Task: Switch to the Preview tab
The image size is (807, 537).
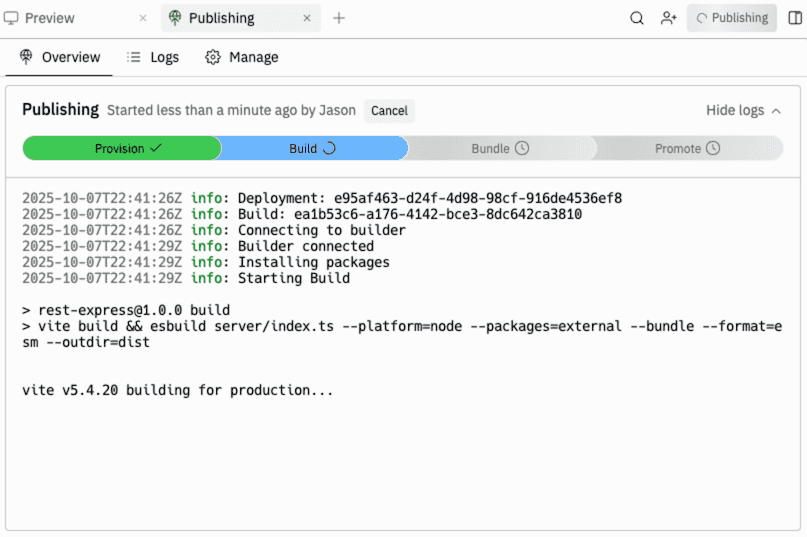Action: pos(50,18)
